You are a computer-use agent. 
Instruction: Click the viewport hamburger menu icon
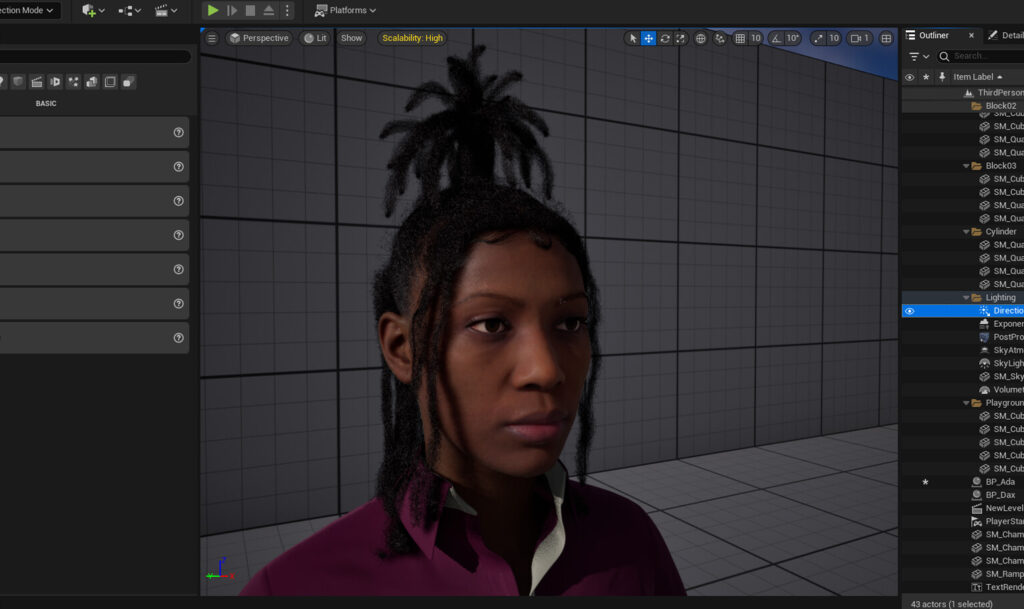212,38
